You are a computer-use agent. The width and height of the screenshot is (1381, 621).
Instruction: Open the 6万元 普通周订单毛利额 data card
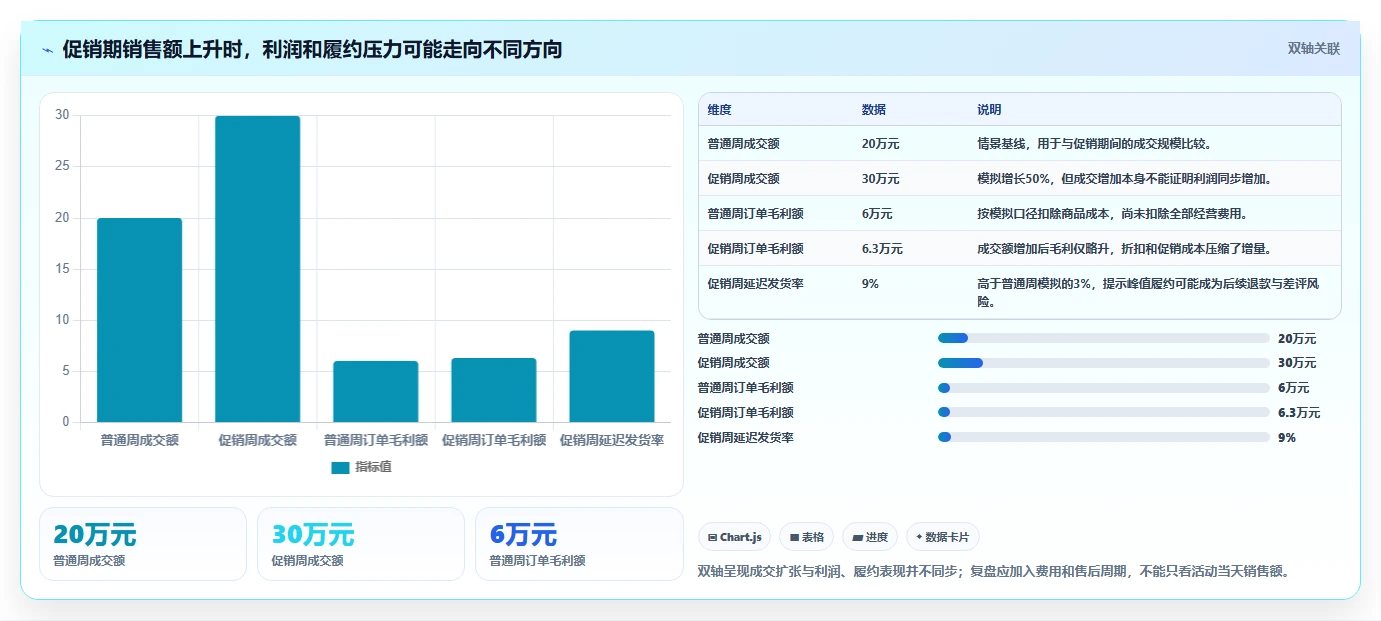[579, 544]
